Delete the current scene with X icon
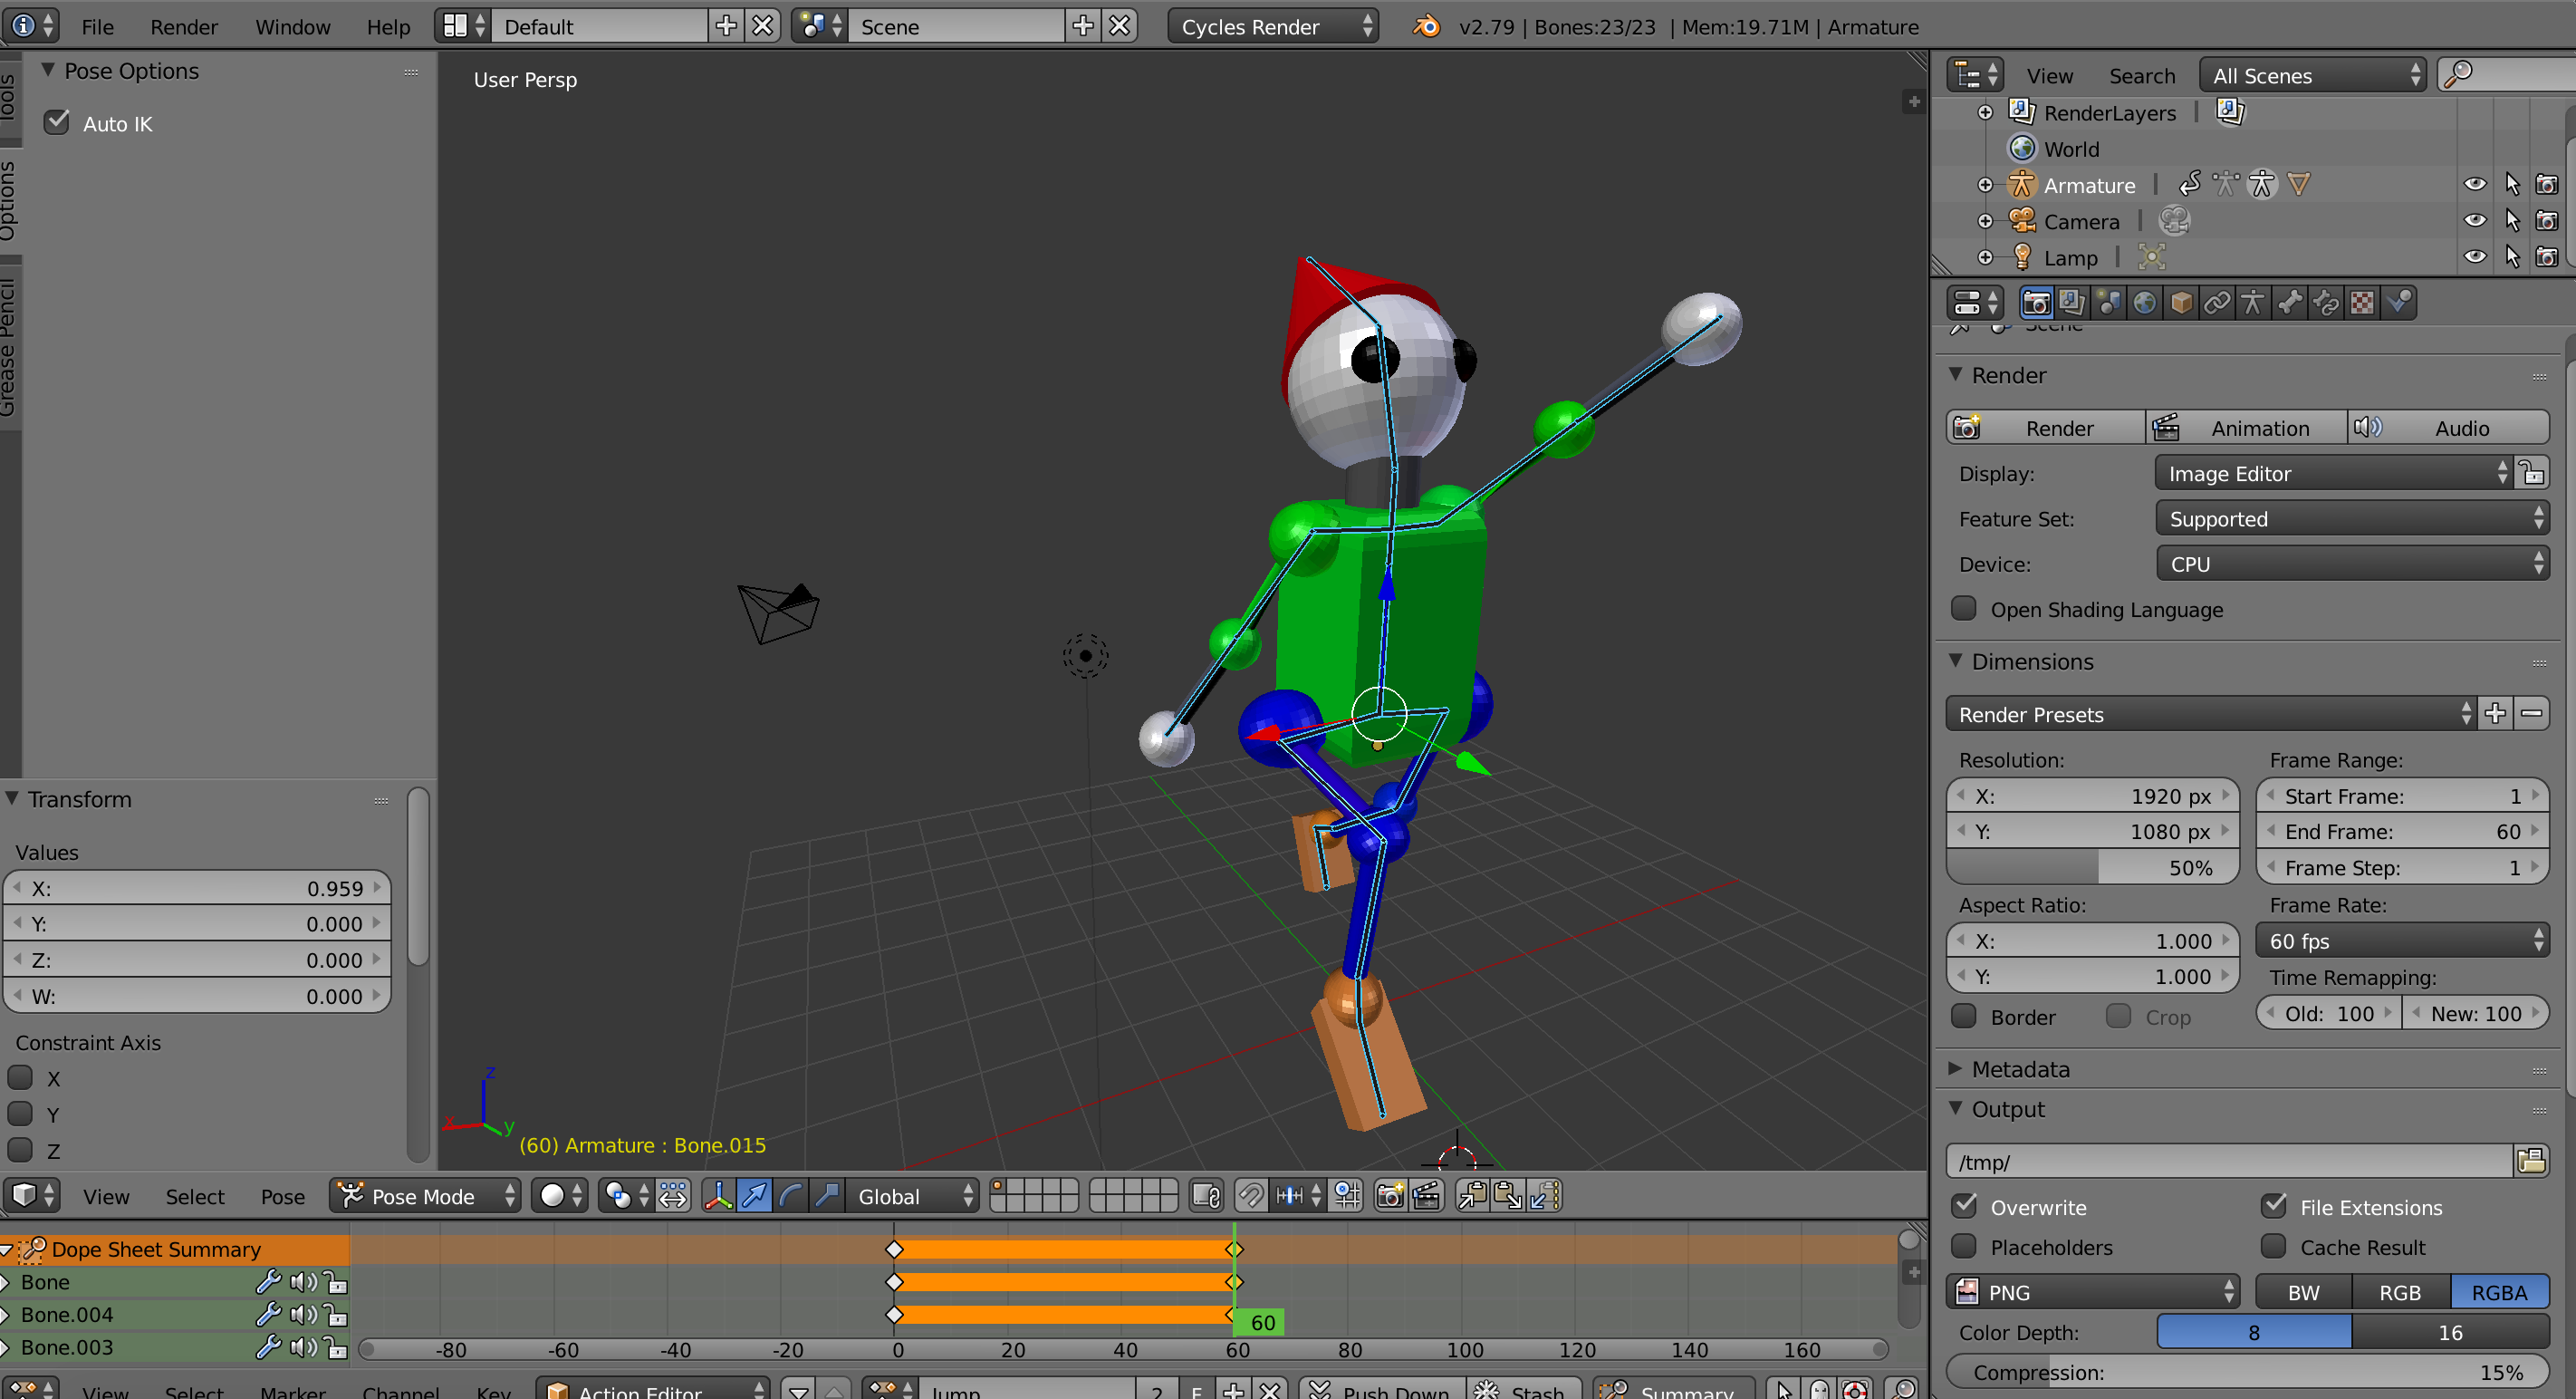 (1119, 26)
